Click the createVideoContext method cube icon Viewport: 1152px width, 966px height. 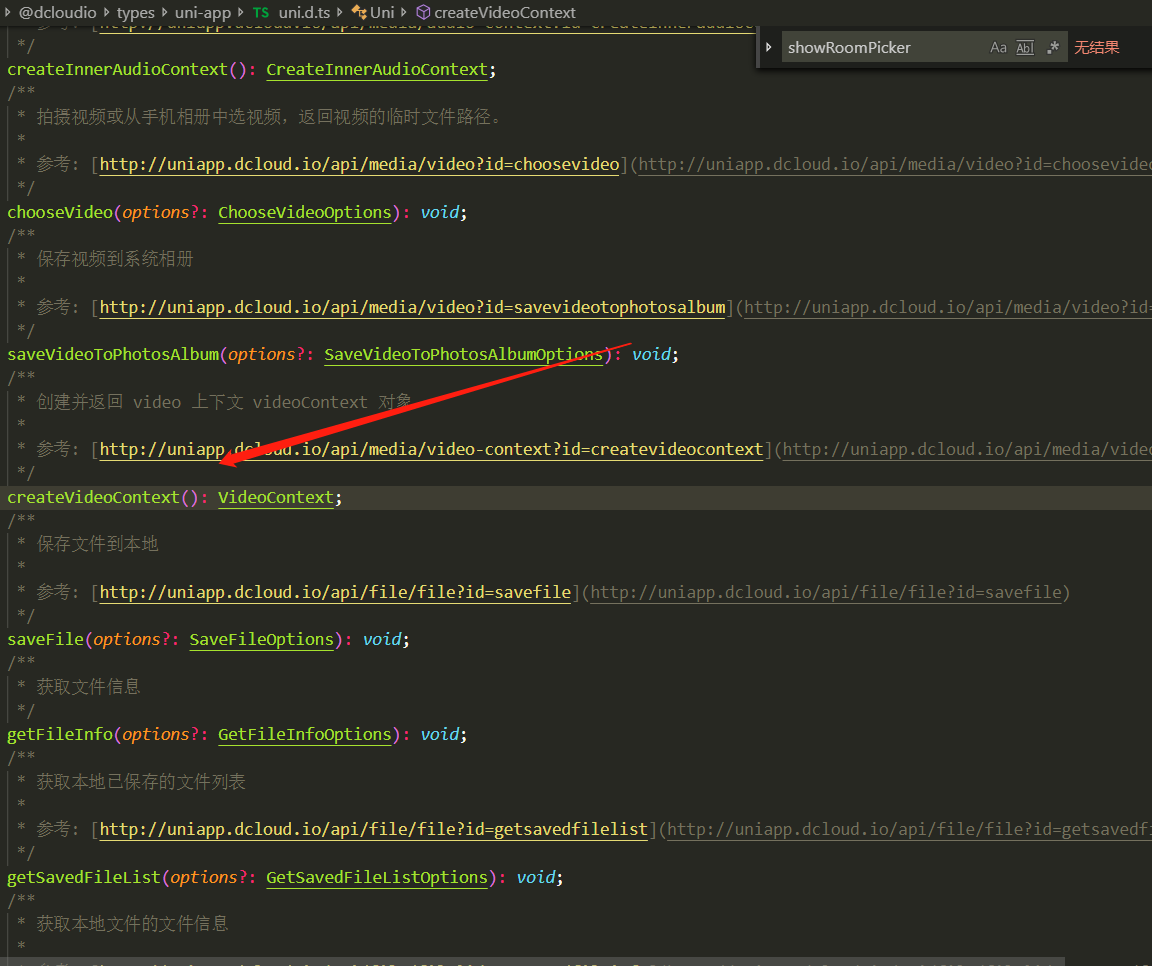point(423,13)
